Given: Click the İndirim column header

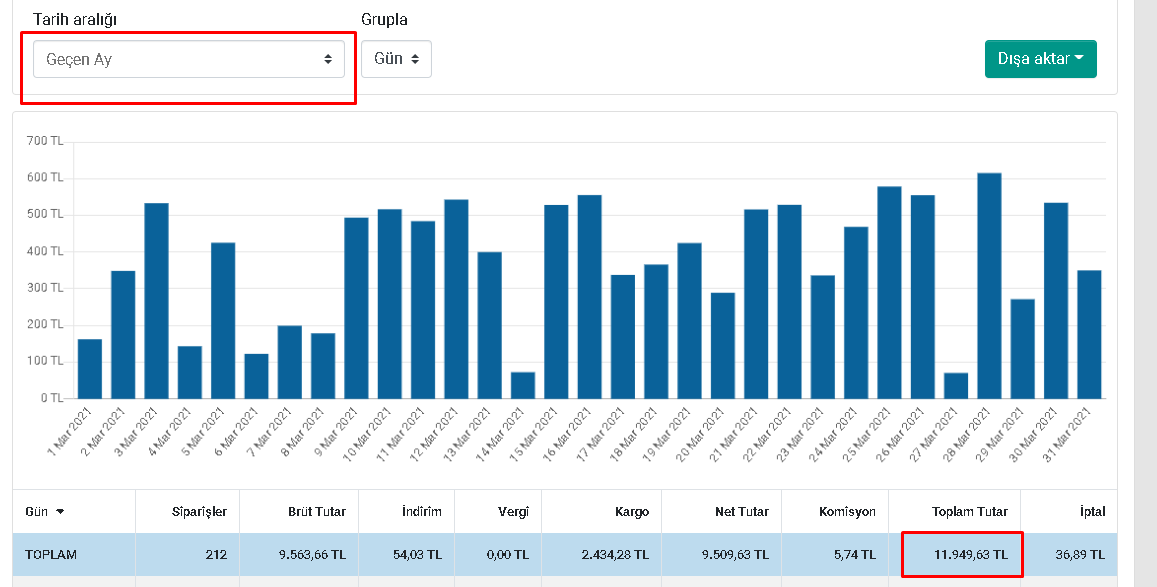Looking at the screenshot, I should coord(422,512).
